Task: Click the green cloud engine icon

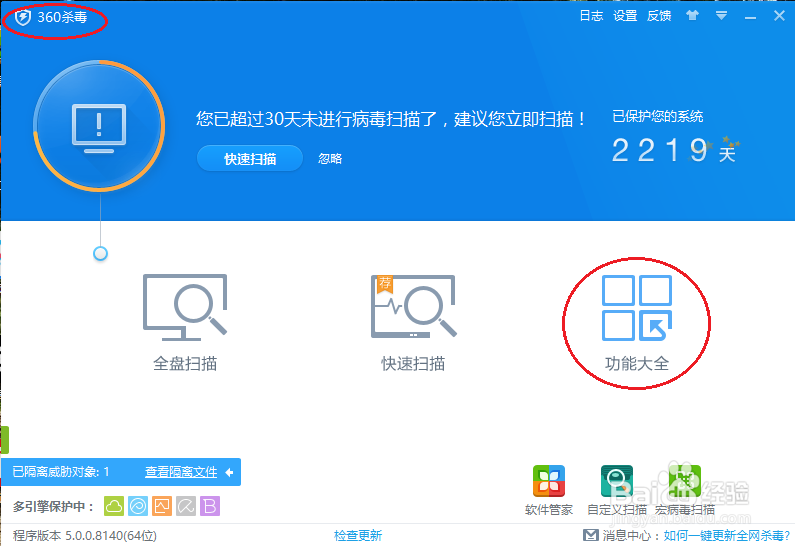Action: 114,506
